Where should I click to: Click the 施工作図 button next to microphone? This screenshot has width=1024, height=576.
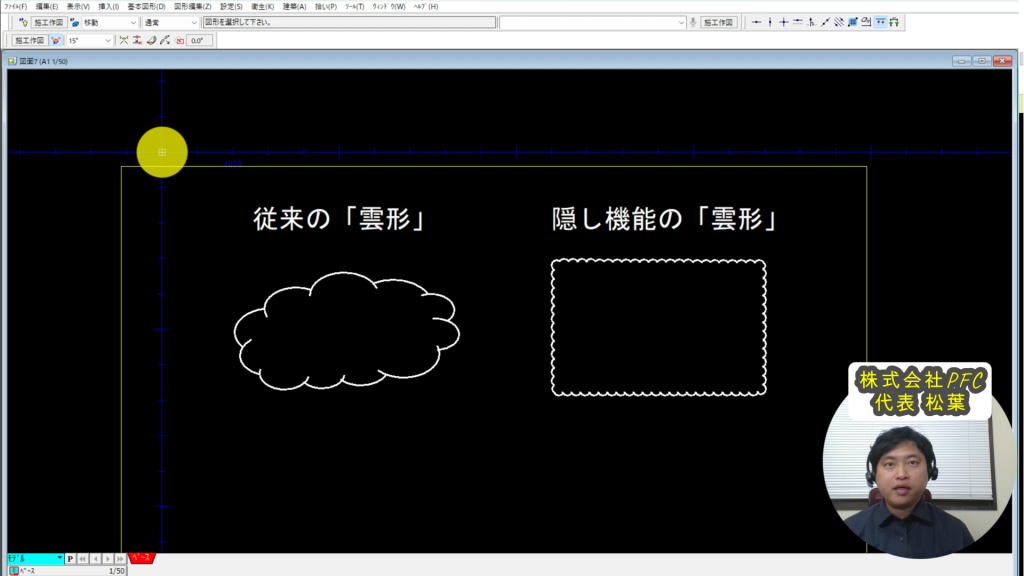718,22
